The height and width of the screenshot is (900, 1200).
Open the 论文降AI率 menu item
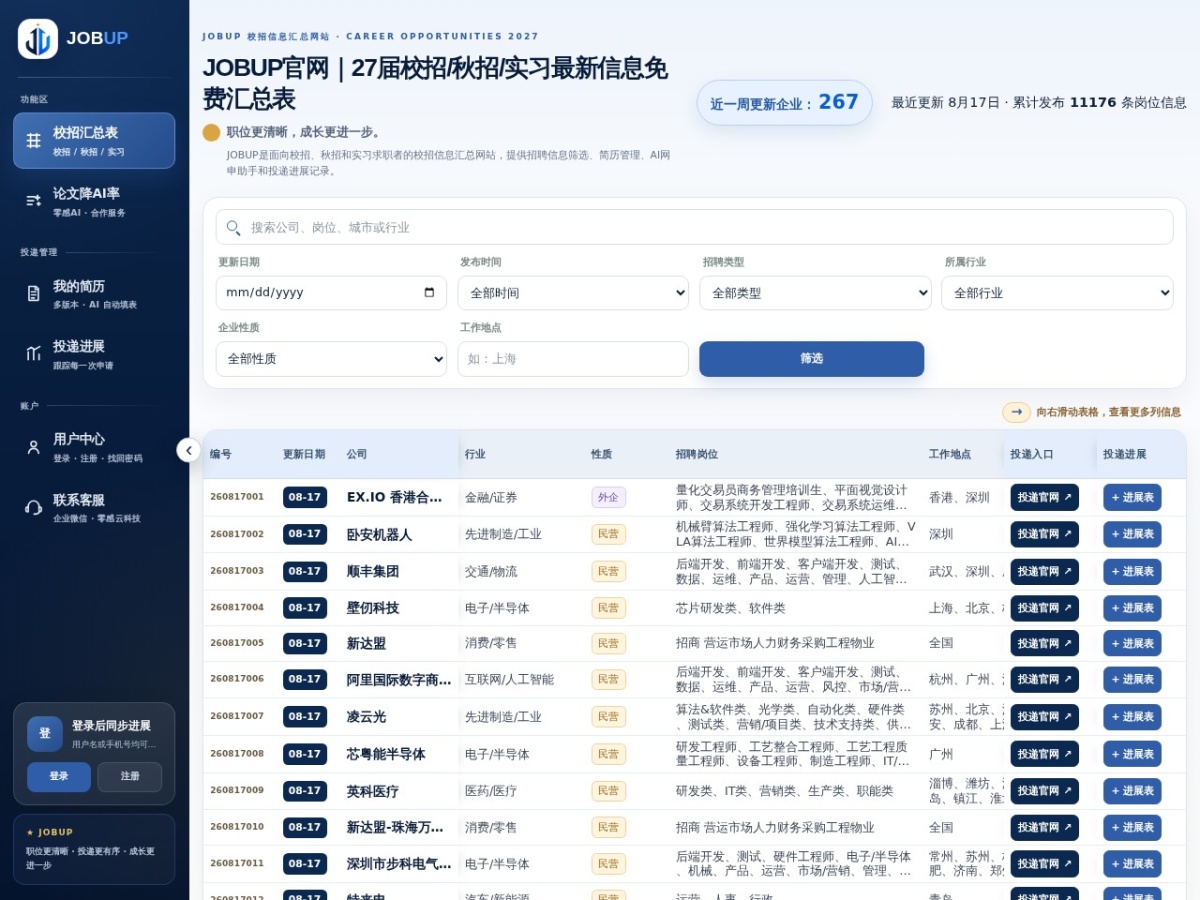pos(94,201)
